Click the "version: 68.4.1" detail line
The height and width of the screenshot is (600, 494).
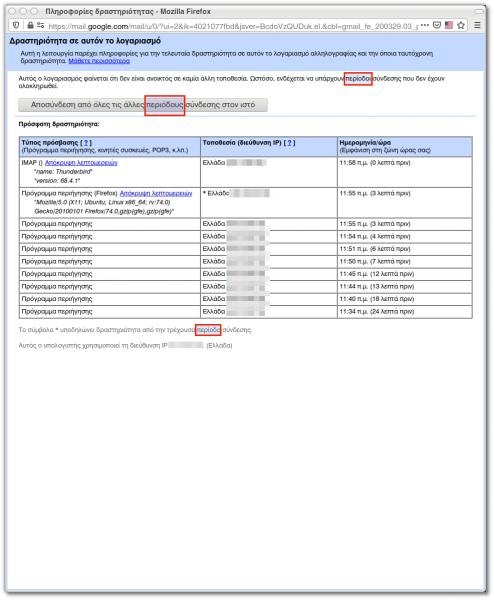57,181
